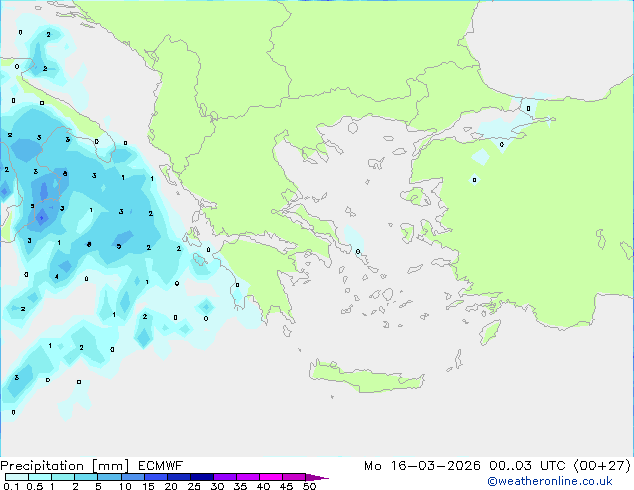Click the "00..03 UTC" time text
The width and height of the screenshot is (634, 490).
coord(528,466)
